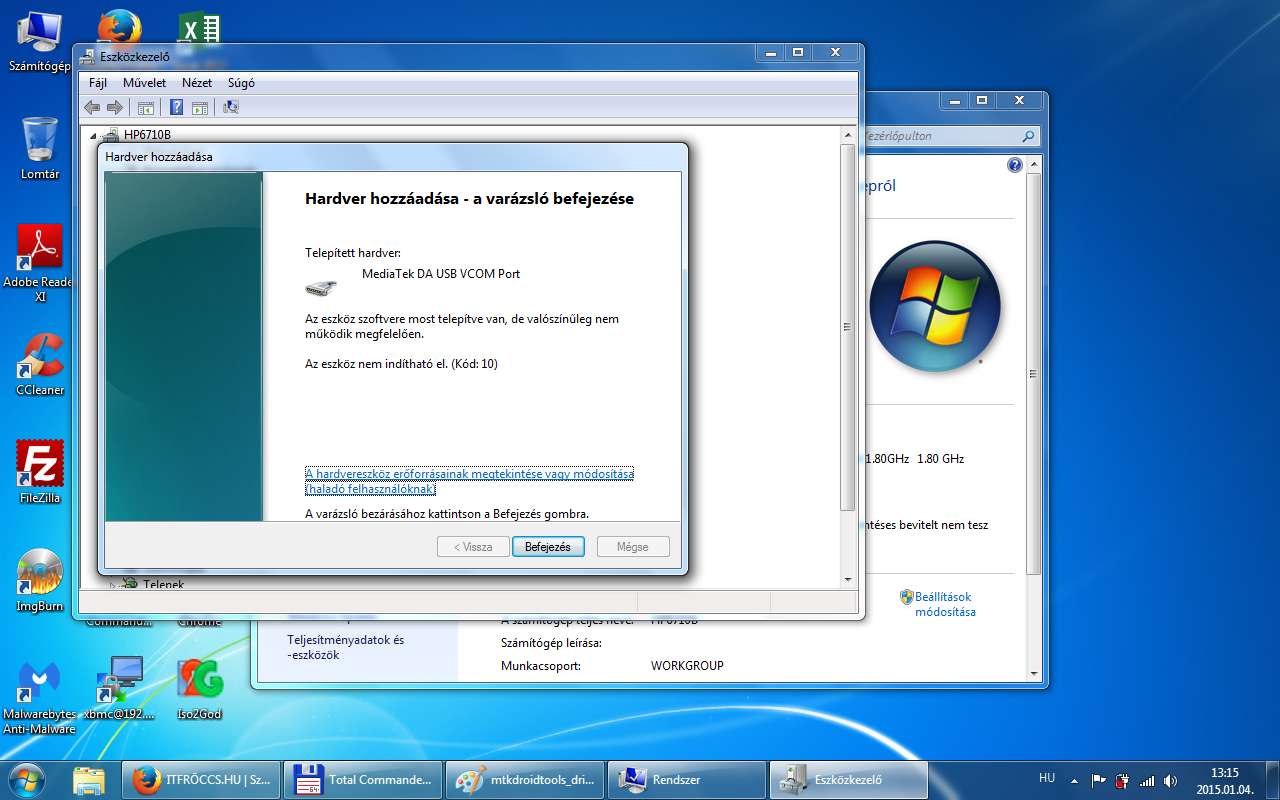
Task: Open CCleaner from the desktop
Action: click(40, 362)
